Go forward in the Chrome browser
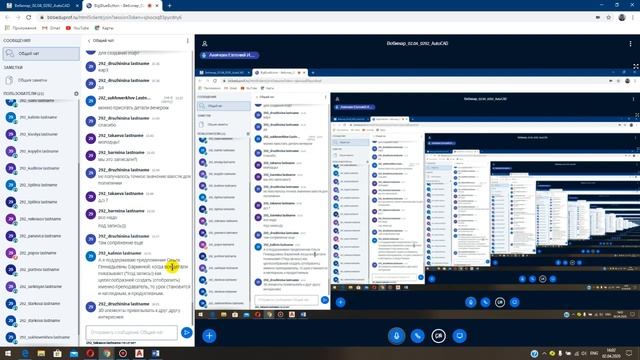 coord(18,18)
